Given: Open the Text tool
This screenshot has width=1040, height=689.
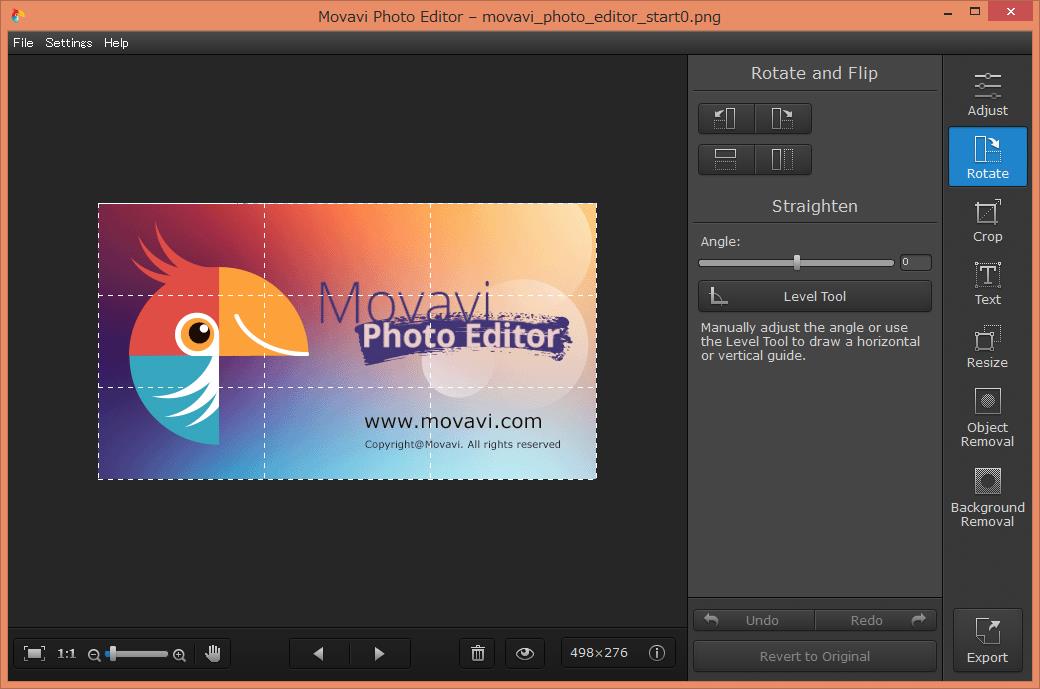Looking at the screenshot, I should click(x=987, y=284).
